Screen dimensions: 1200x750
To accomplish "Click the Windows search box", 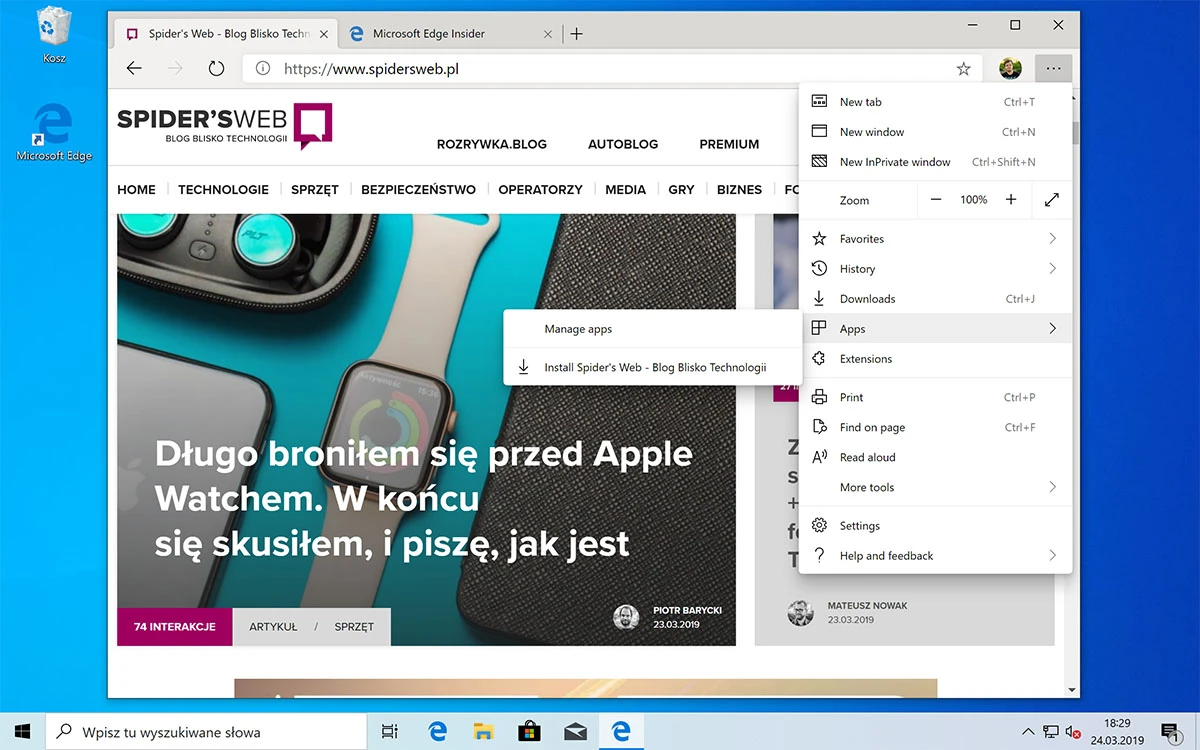I will coord(207,732).
